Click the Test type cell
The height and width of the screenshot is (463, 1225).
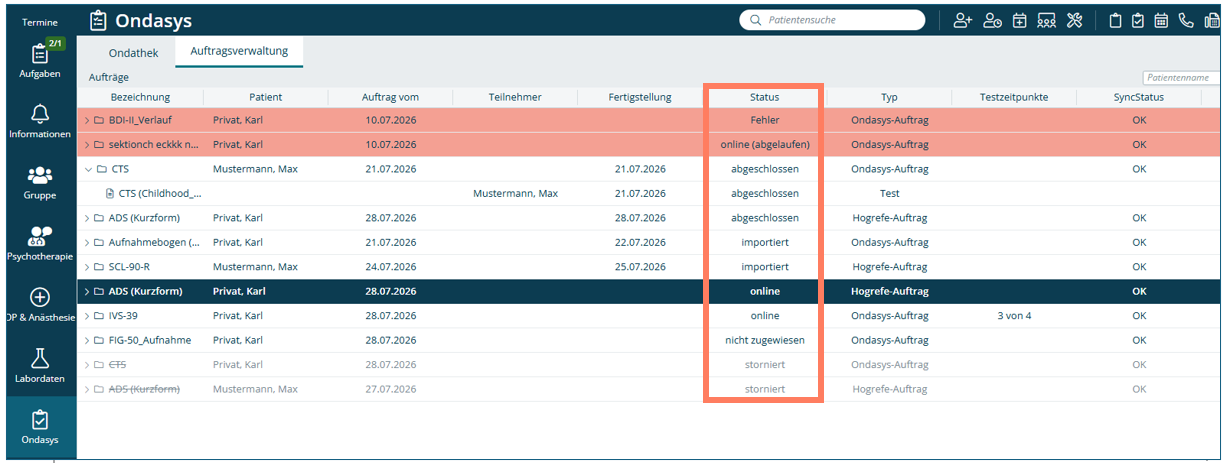click(889, 194)
